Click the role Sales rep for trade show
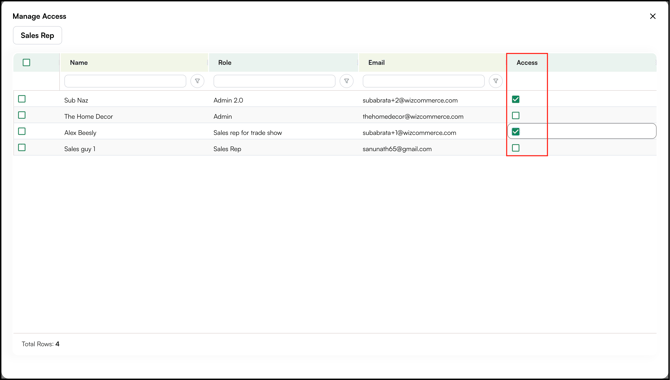This screenshot has height=380, width=670. (248, 133)
